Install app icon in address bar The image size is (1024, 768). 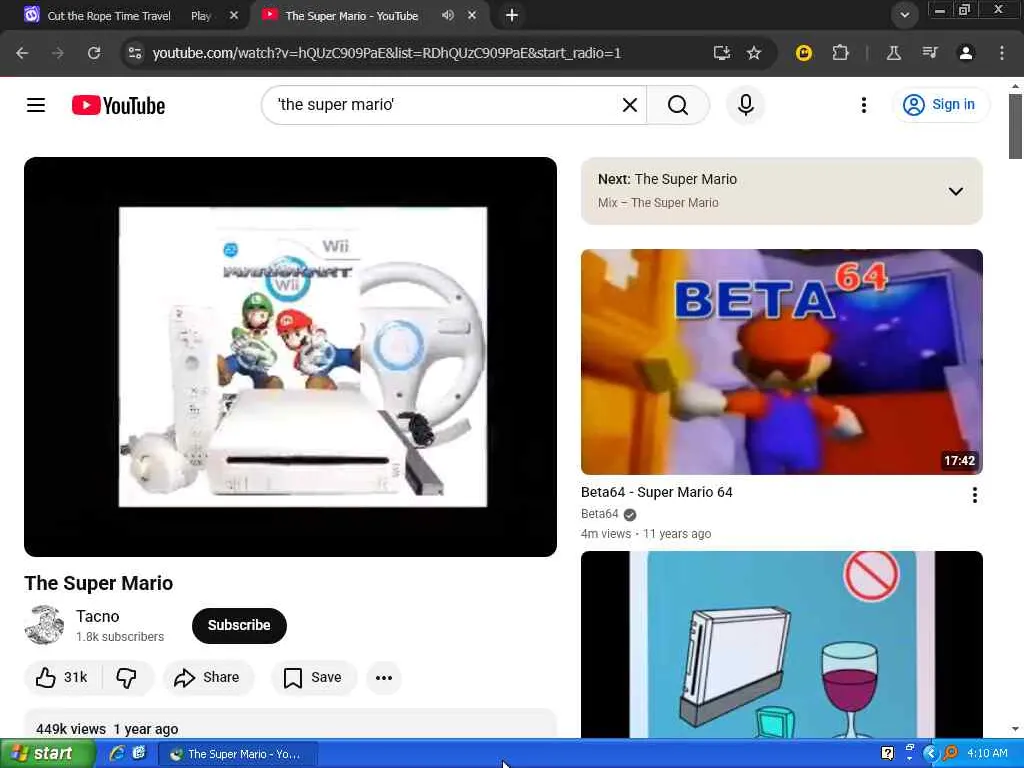click(x=721, y=53)
